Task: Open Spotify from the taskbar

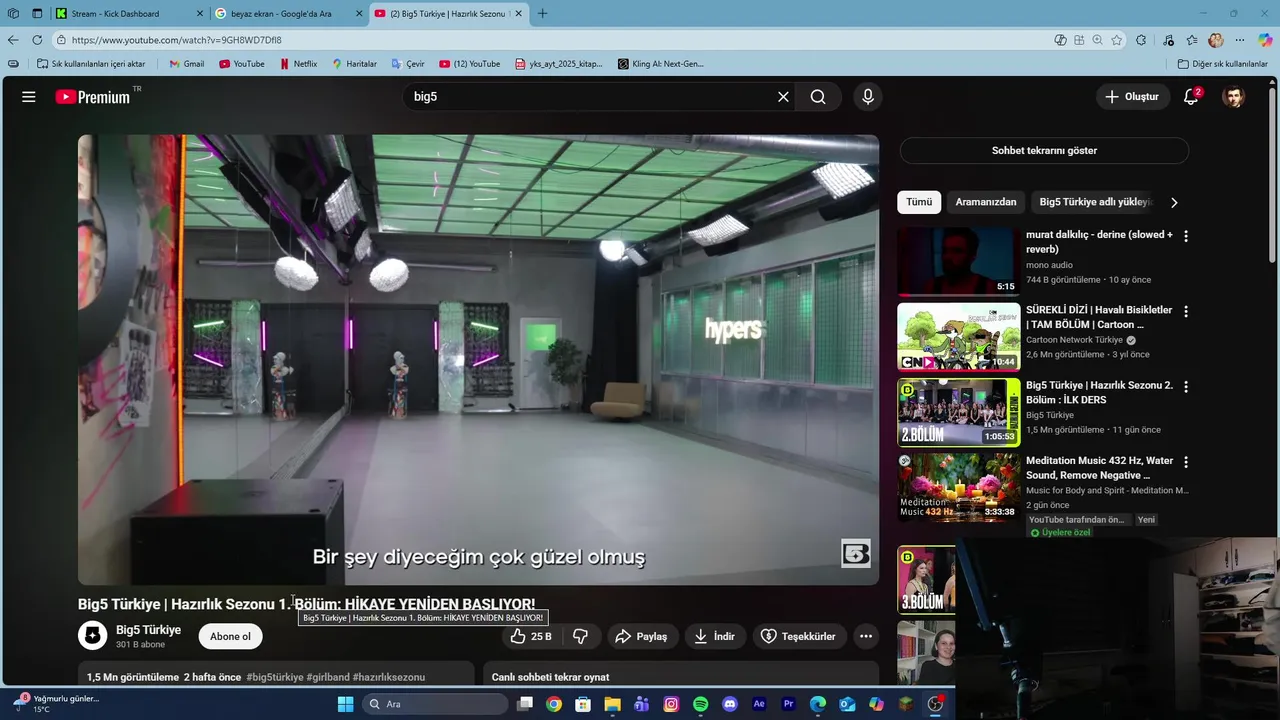Action: tap(700, 704)
